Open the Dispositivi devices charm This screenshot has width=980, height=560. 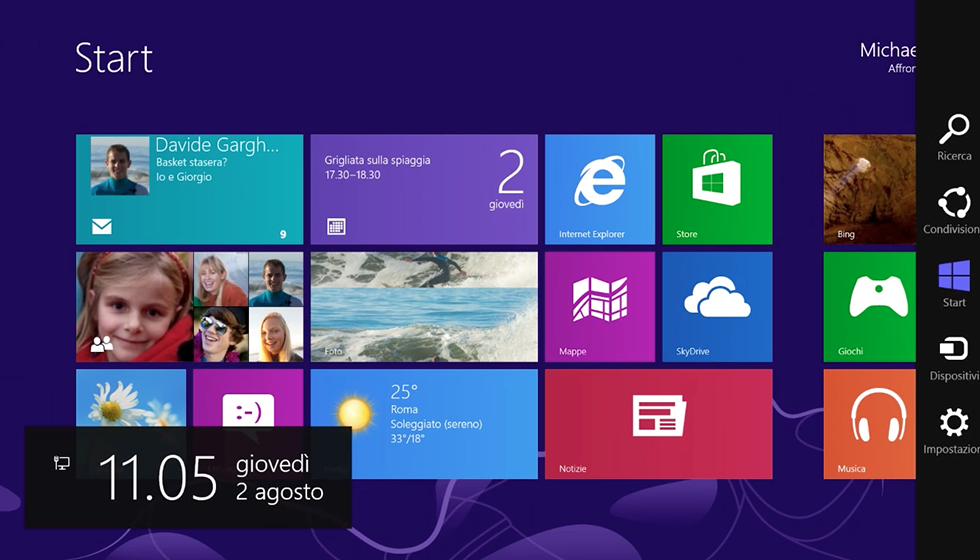click(953, 356)
